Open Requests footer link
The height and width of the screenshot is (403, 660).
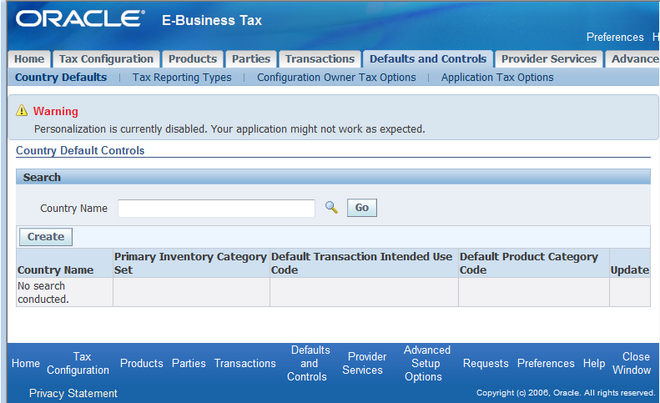[x=486, y=363]
